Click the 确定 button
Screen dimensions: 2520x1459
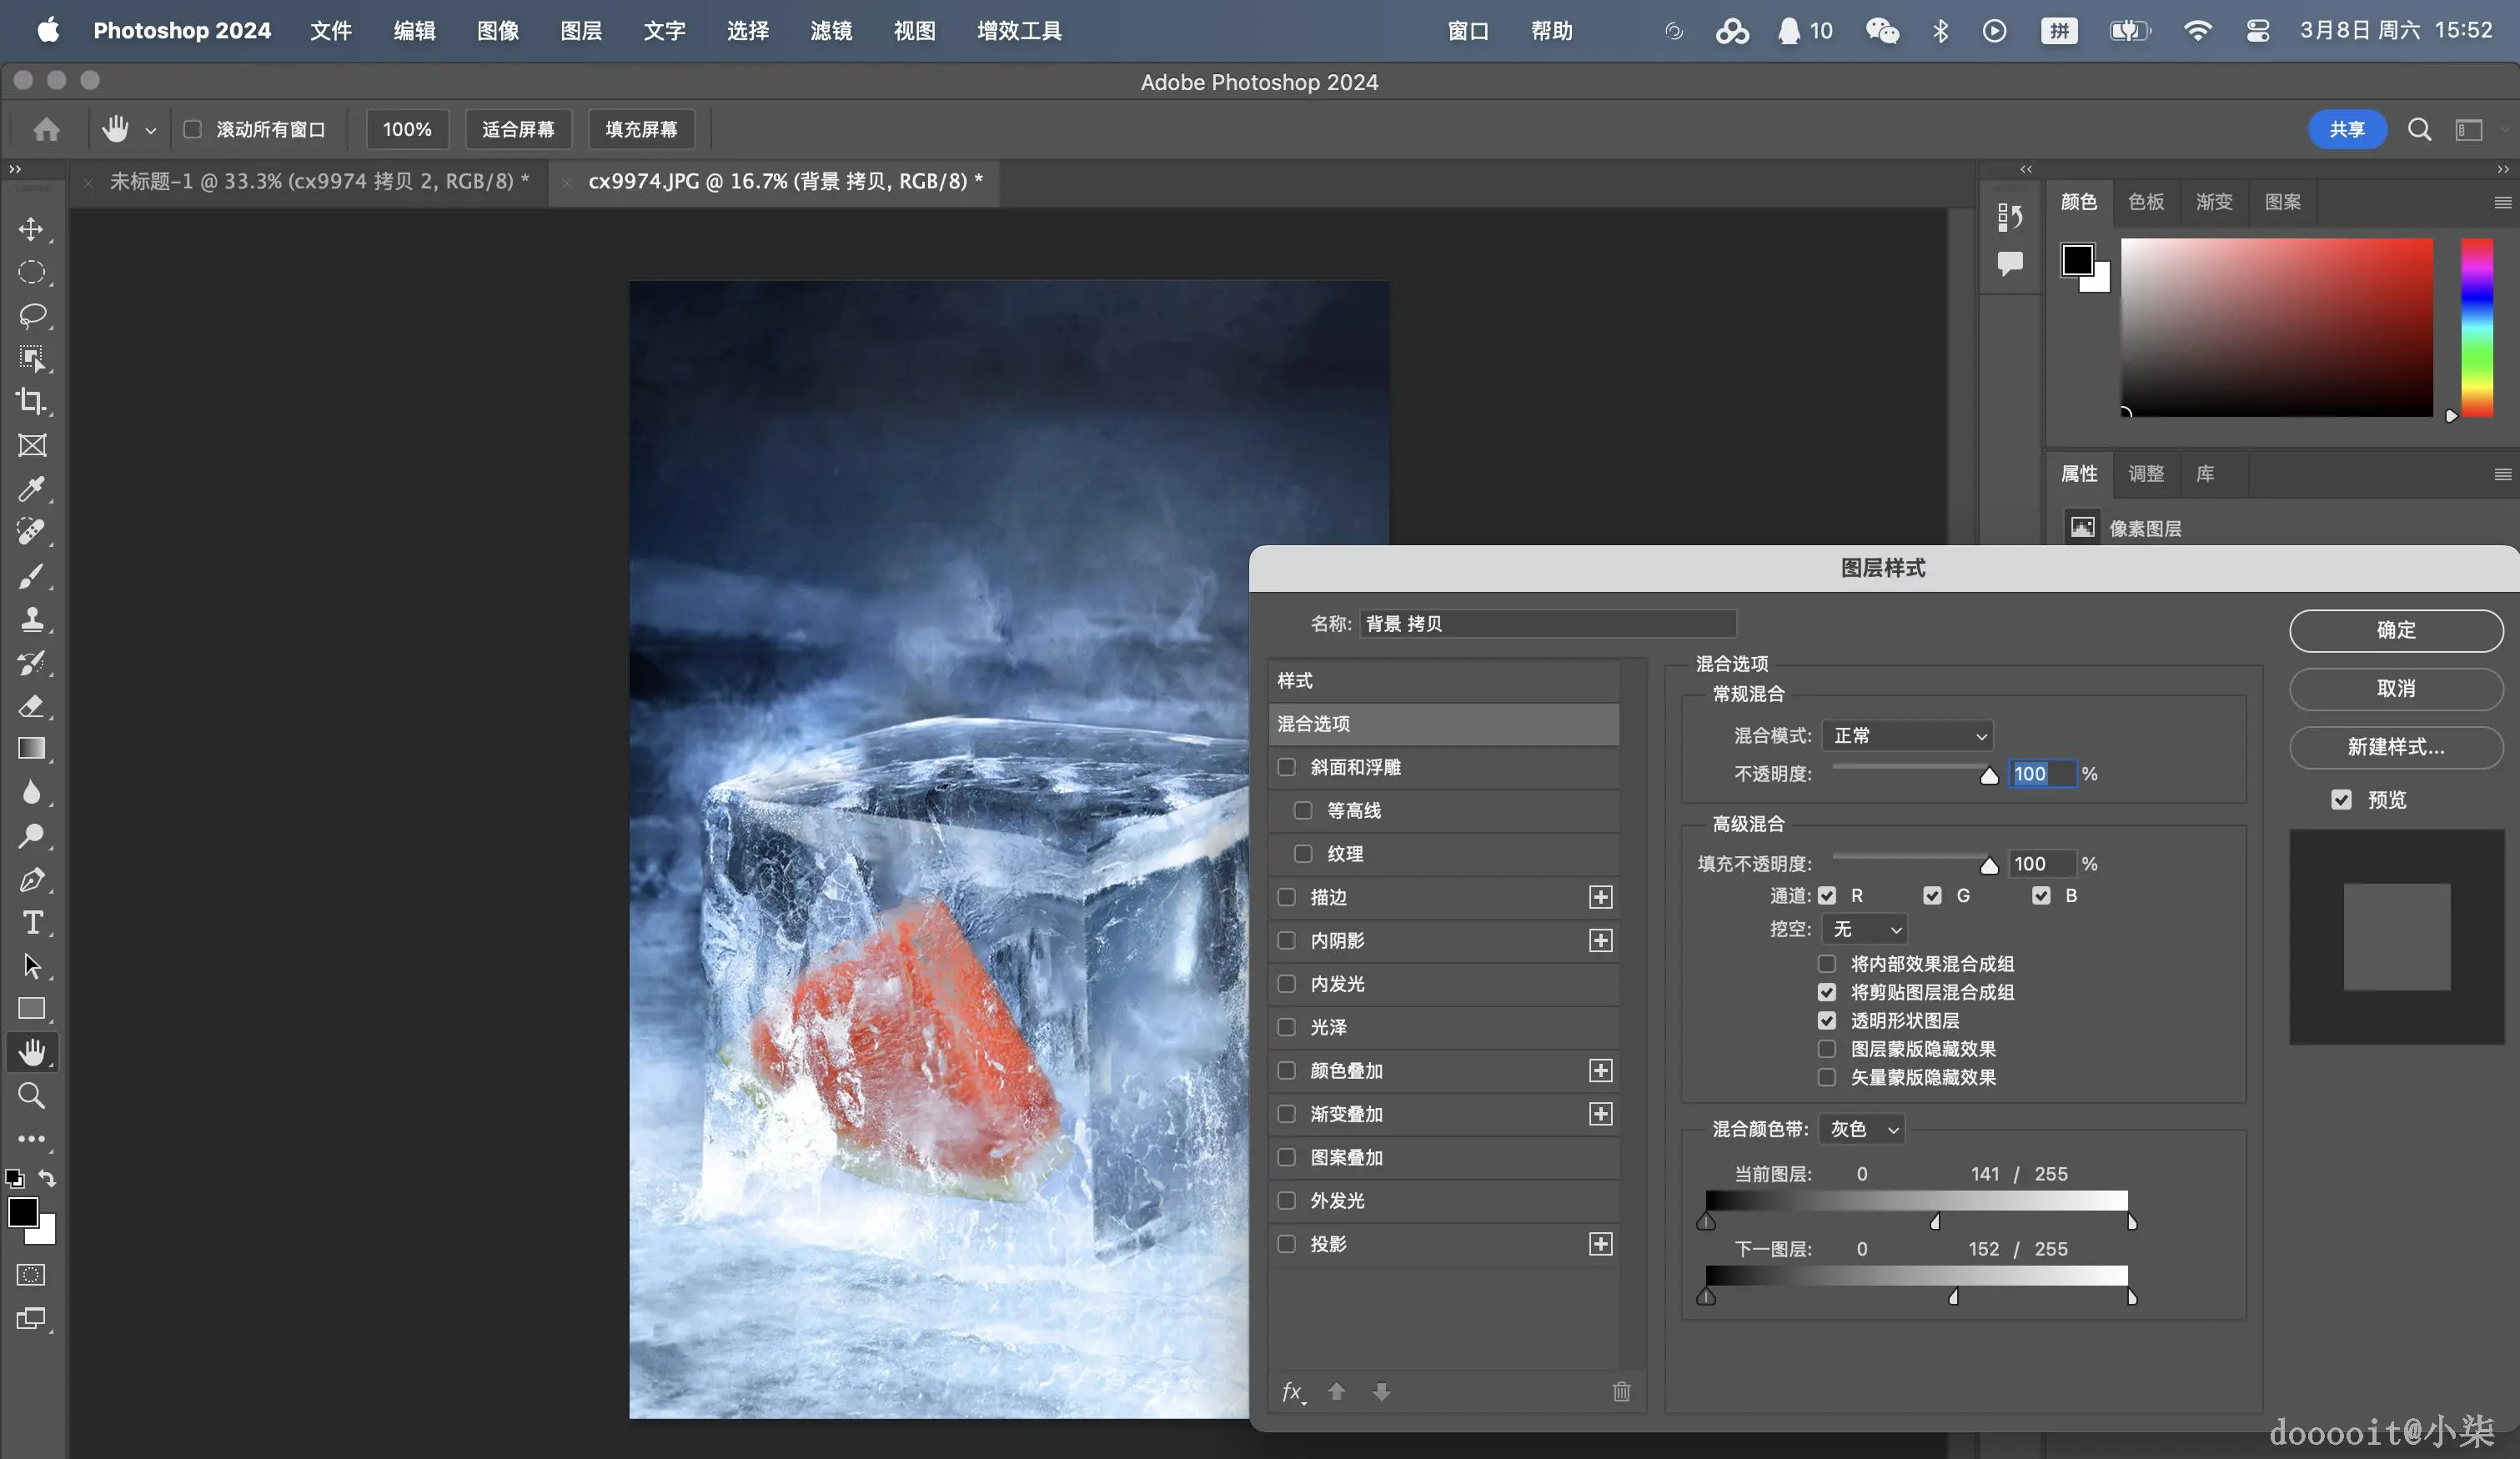click(2395, 630)
